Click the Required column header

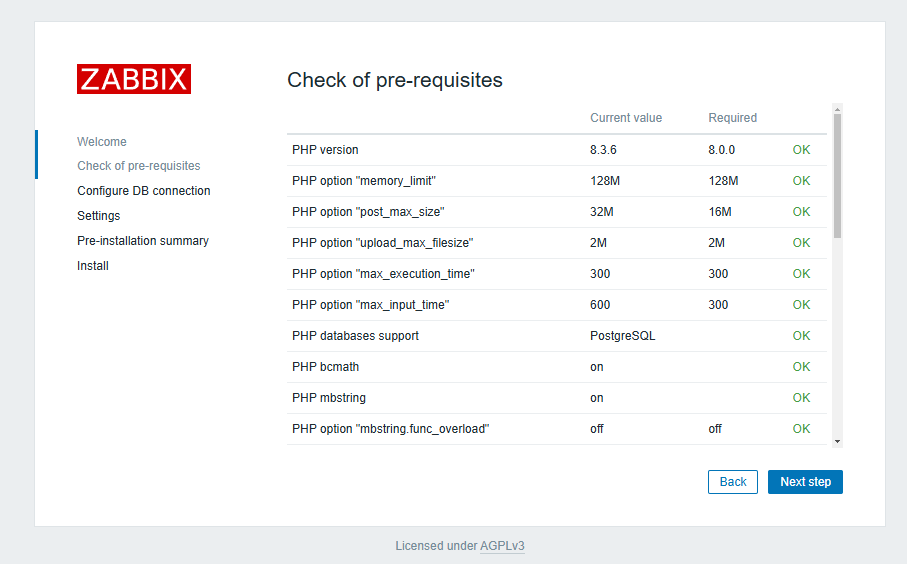[x=732, y=118]
